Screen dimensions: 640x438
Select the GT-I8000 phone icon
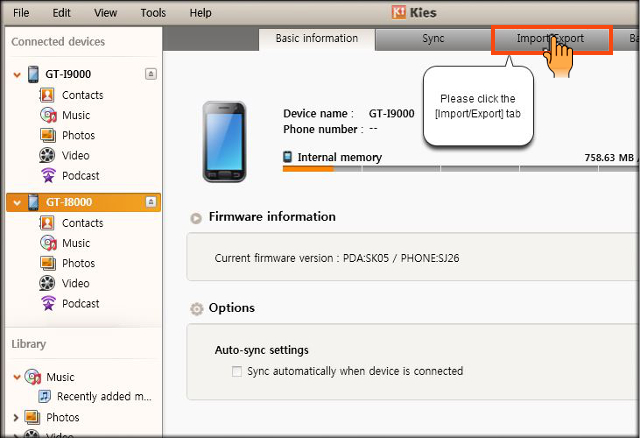click(33, 202)
